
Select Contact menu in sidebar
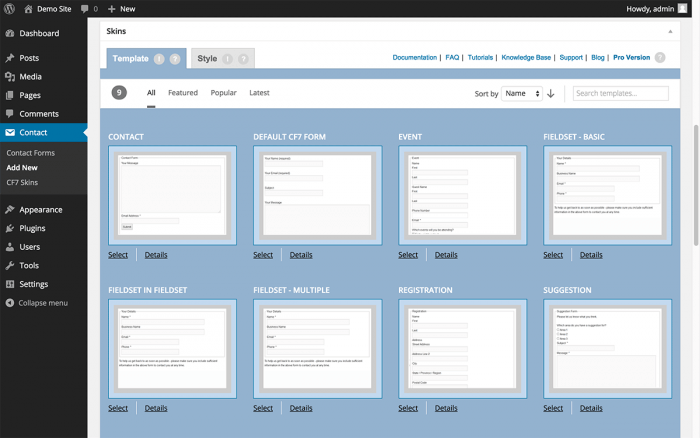(43, 133)
